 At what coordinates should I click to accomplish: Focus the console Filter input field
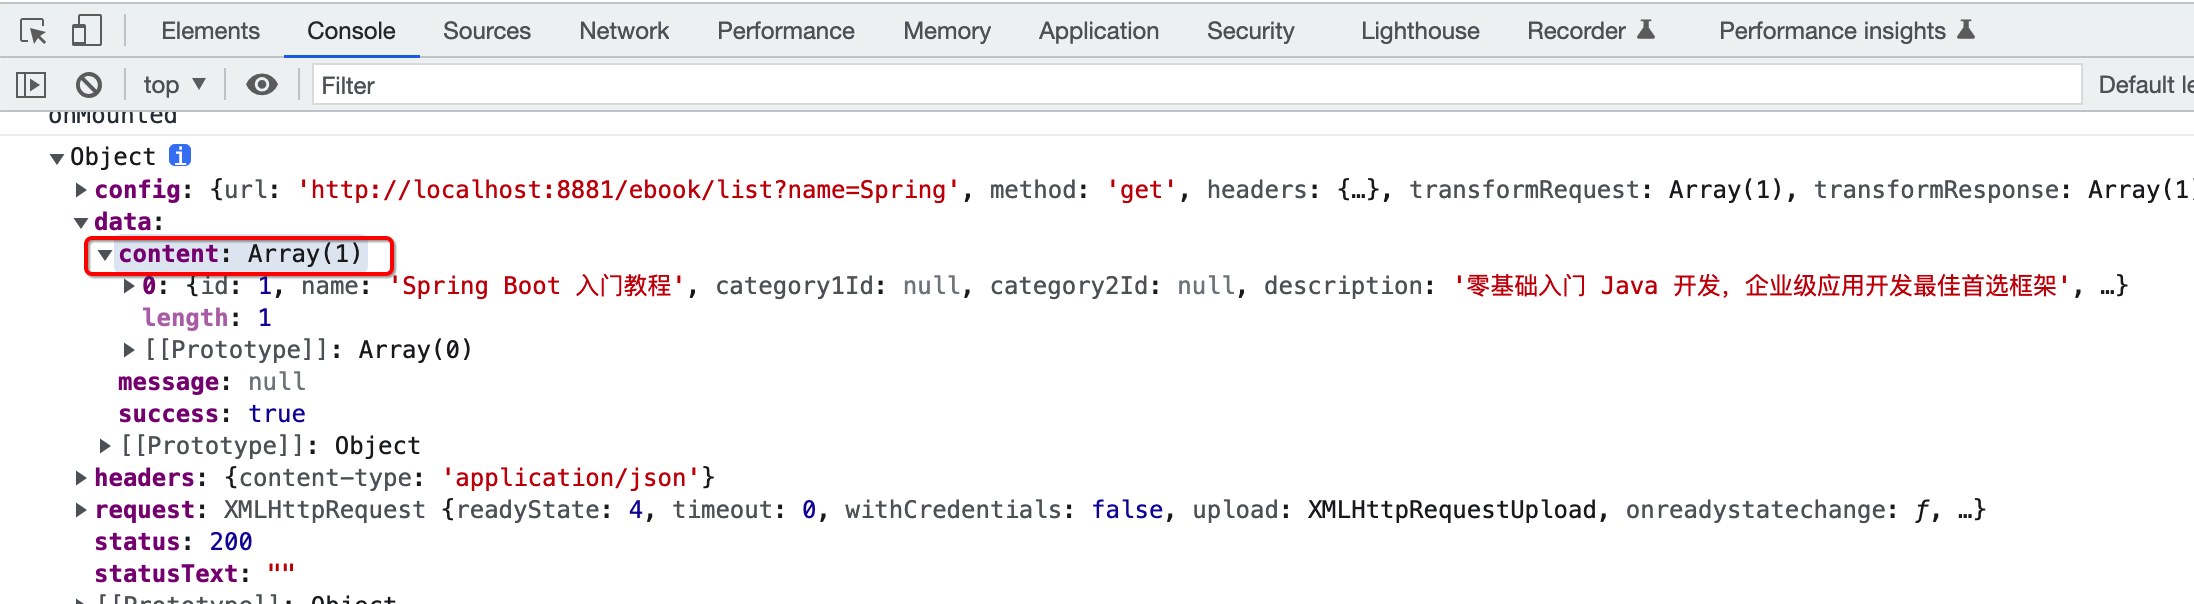1197,85
